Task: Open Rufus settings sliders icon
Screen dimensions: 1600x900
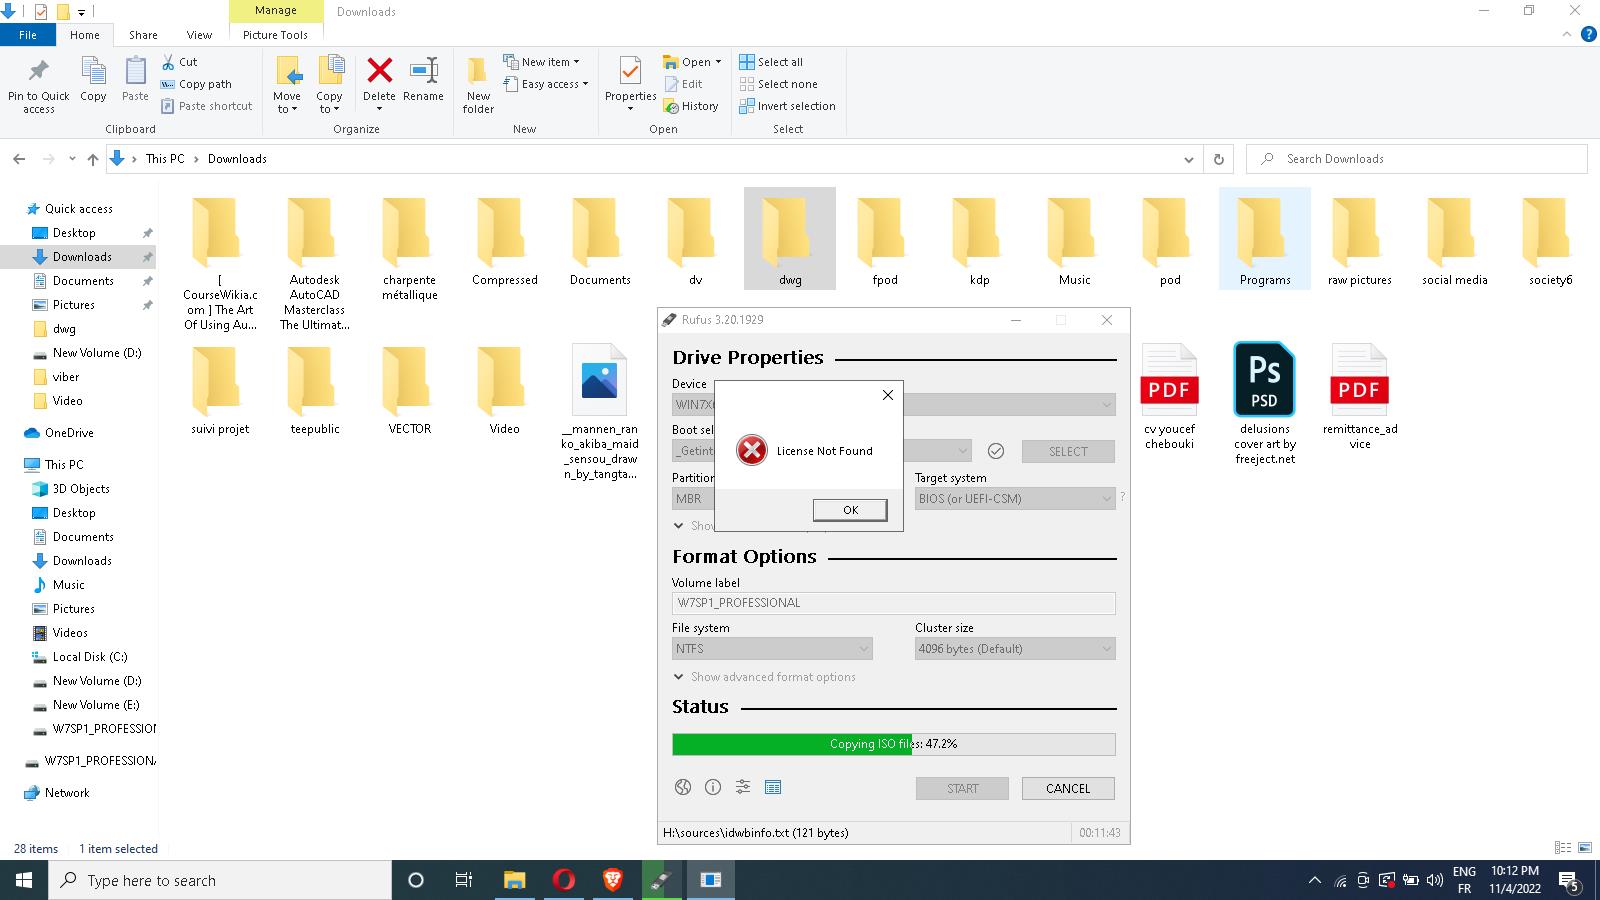Action: [743, 787]
